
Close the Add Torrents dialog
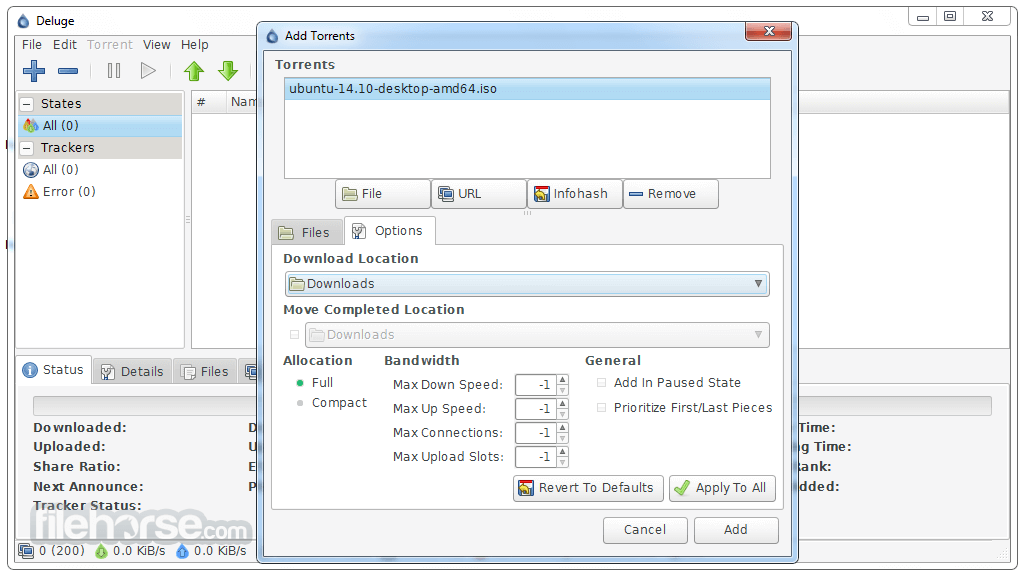769,31
